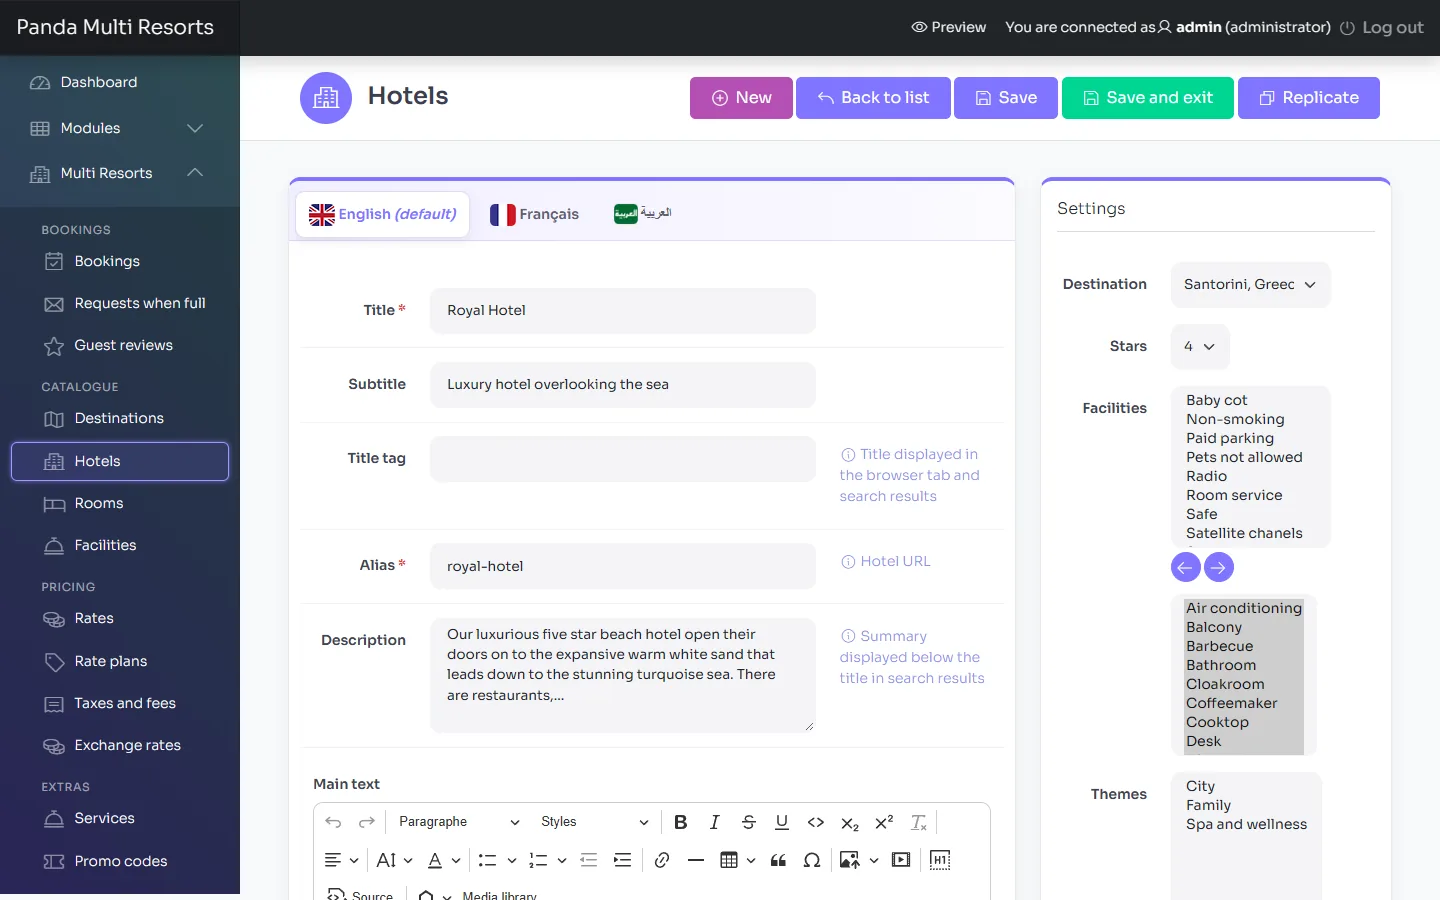The image size is (1440, 900).
Task: Open the special characters (omega) picker
Action: 812,860
